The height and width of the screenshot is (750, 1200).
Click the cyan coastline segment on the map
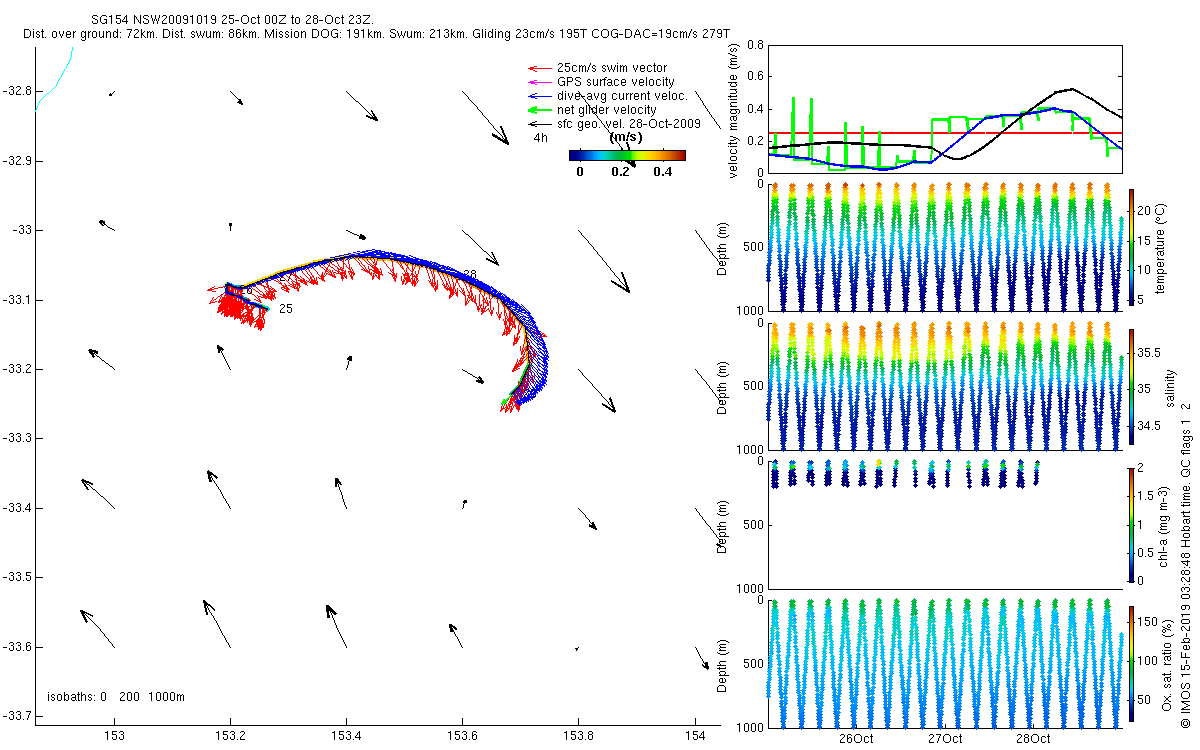tap(55, 78)
